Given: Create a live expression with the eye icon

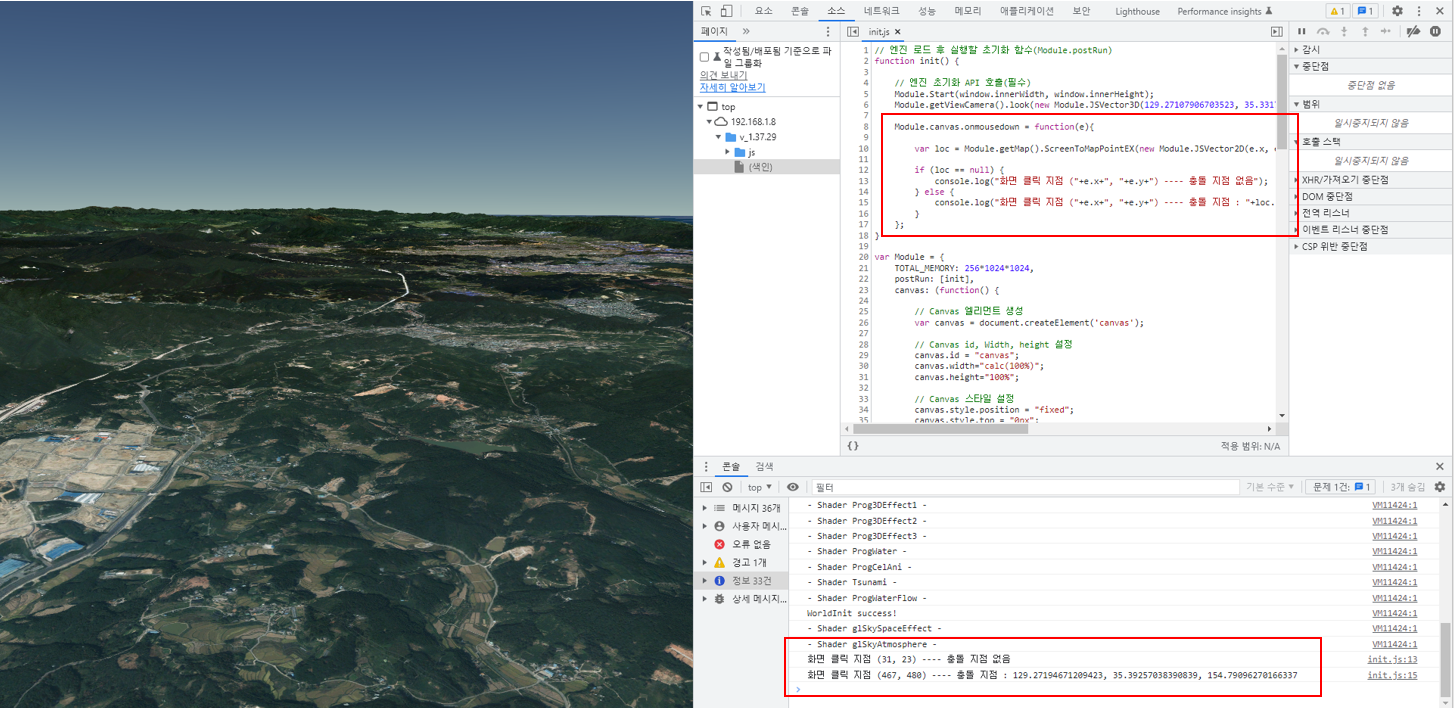Looking at the screenshot, I should tap(792, 487).
